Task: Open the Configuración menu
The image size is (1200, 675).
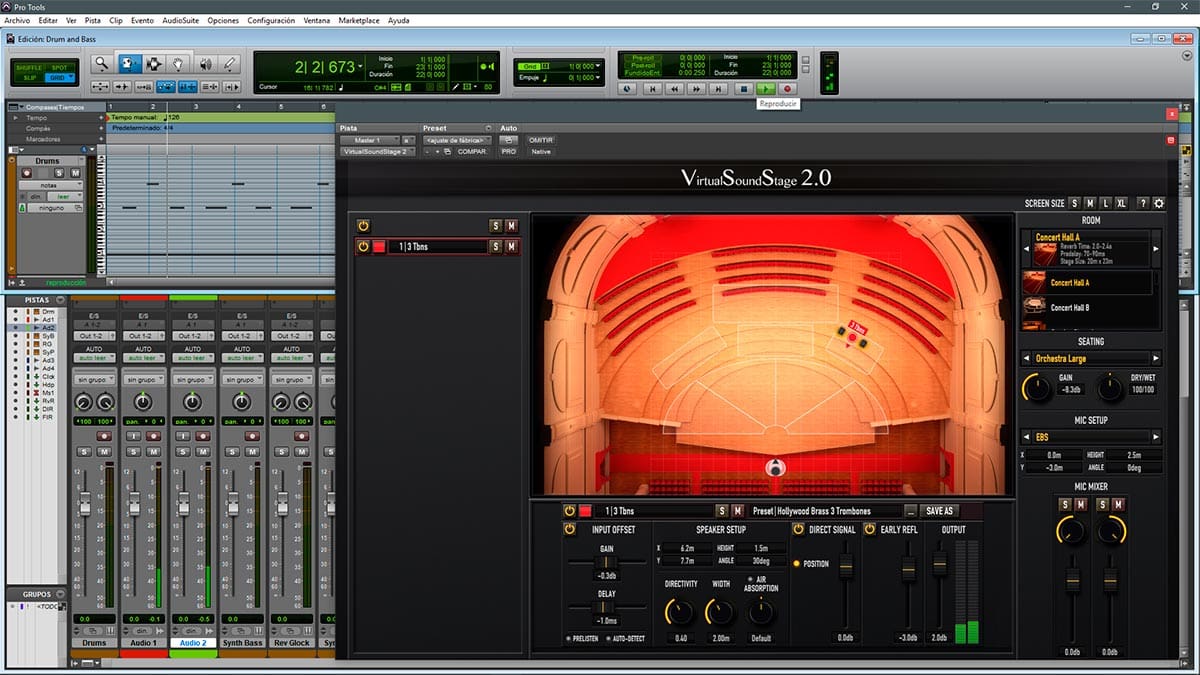Action: 271,20
